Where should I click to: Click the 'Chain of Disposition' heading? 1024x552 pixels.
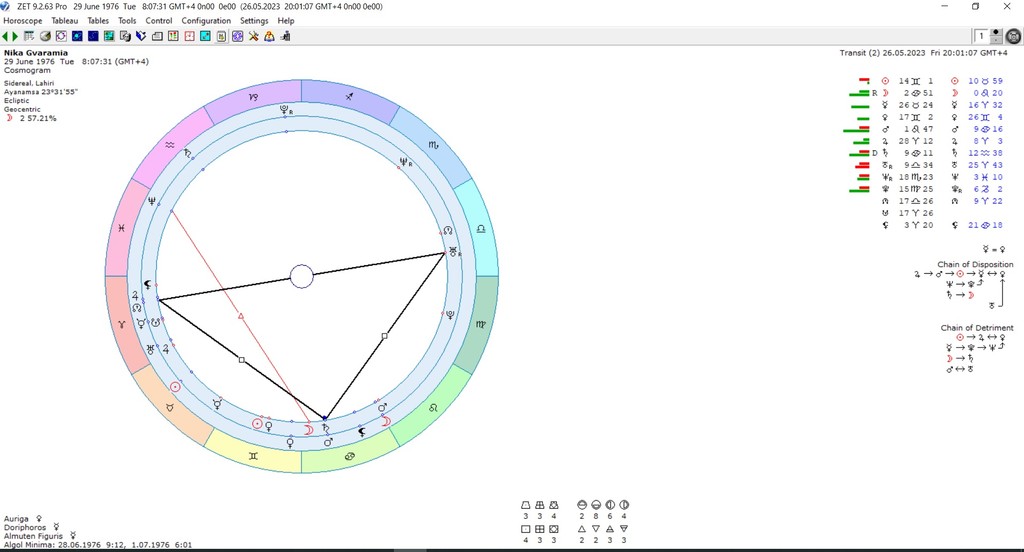975,265
